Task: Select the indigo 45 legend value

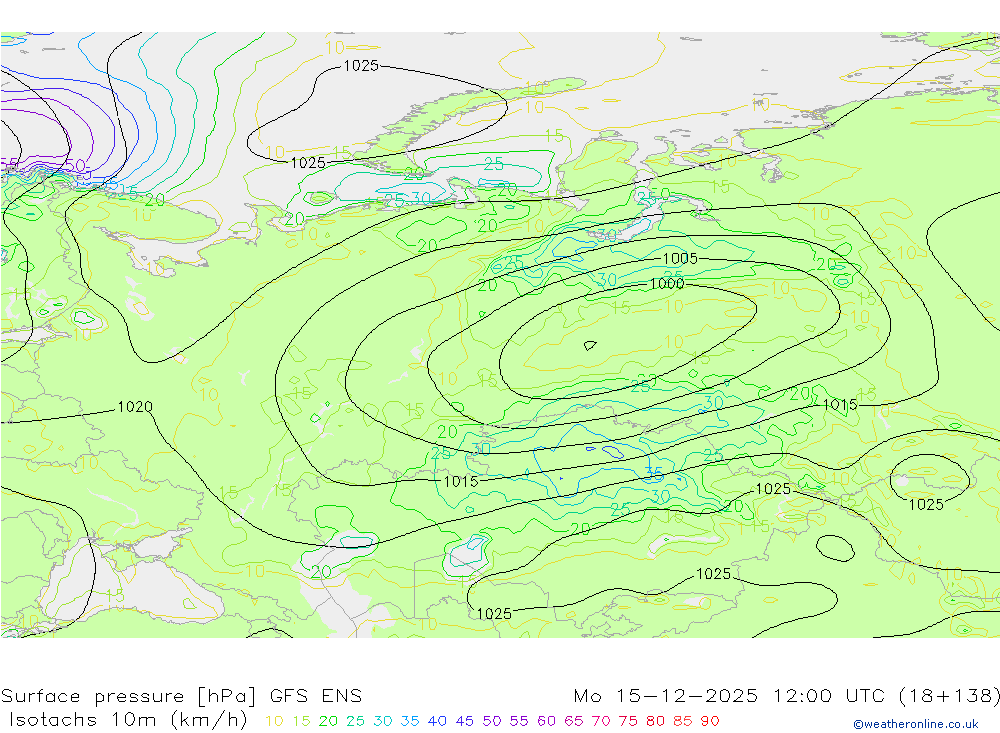Action: 464,722
